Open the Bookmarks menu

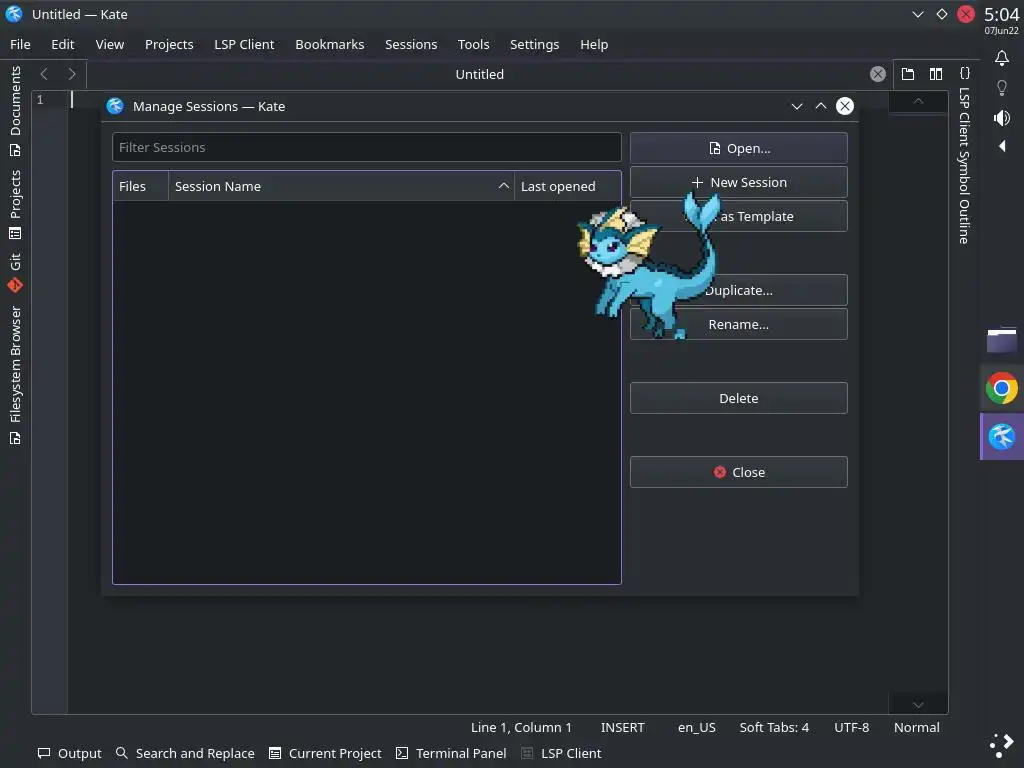330,44
